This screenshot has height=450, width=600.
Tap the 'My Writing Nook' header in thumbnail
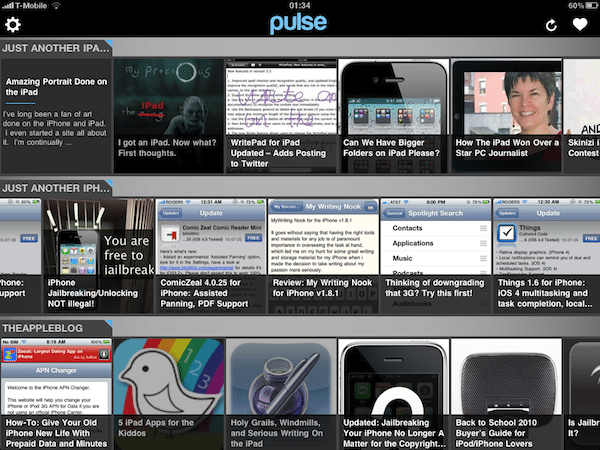333,207
